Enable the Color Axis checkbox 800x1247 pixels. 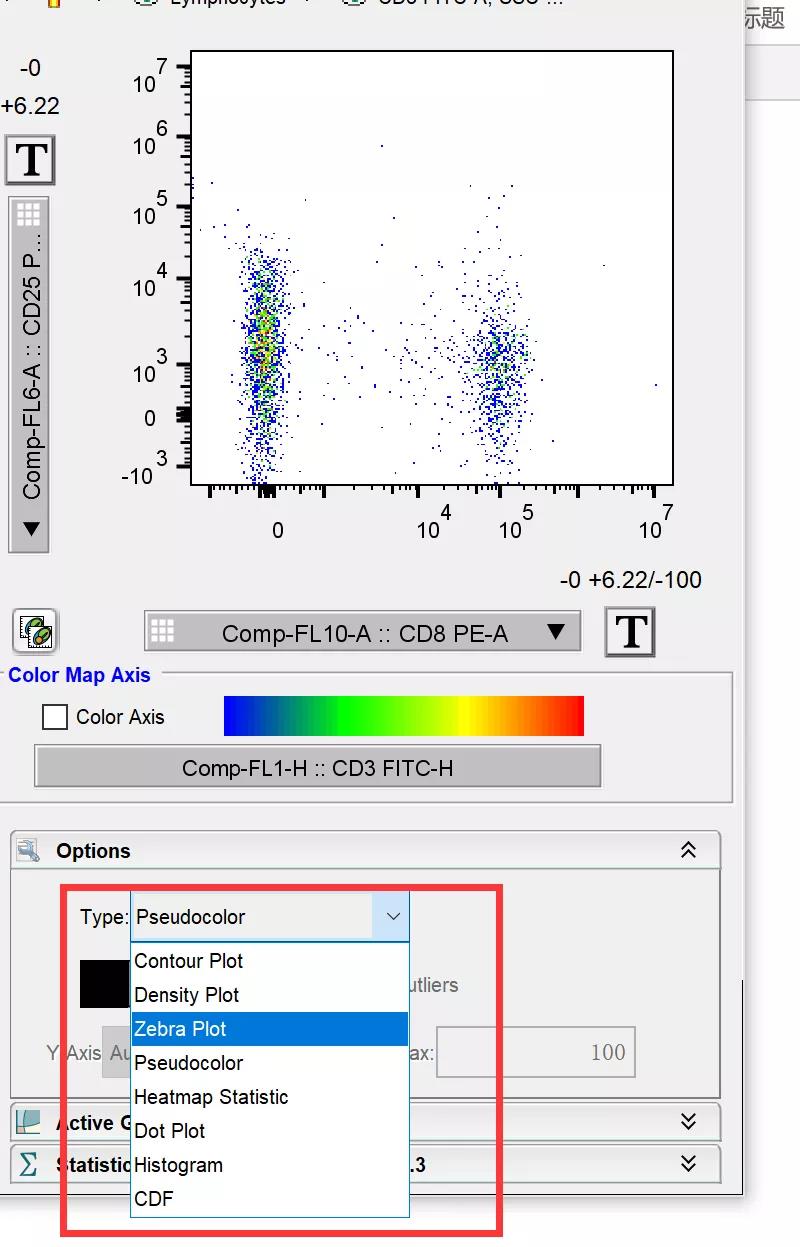point(56,717)
